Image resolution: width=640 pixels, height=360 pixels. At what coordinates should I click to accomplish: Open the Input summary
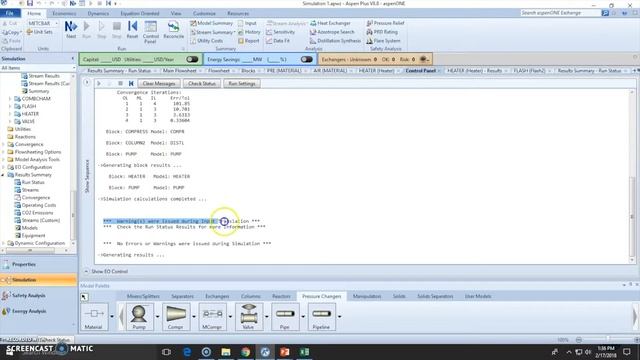pyautogui.click(x=247, y=23)
